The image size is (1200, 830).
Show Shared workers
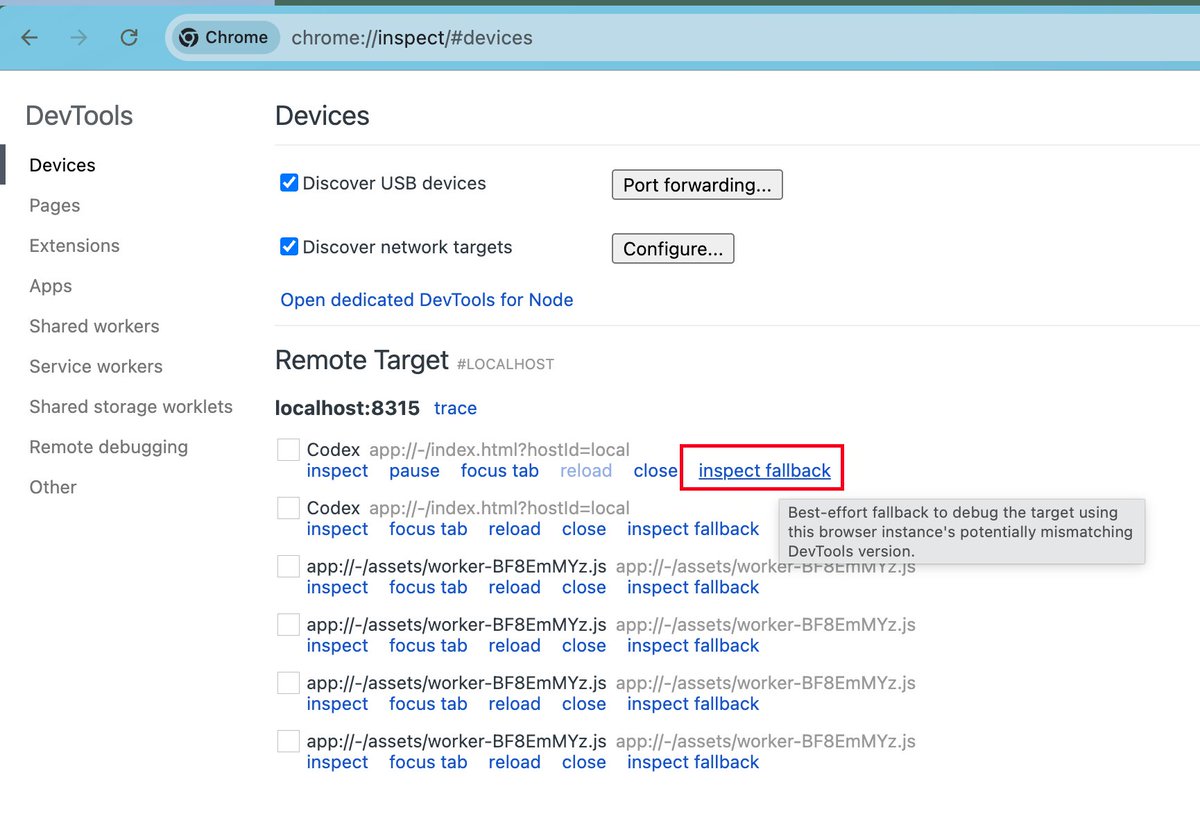[x=94, y=326]
